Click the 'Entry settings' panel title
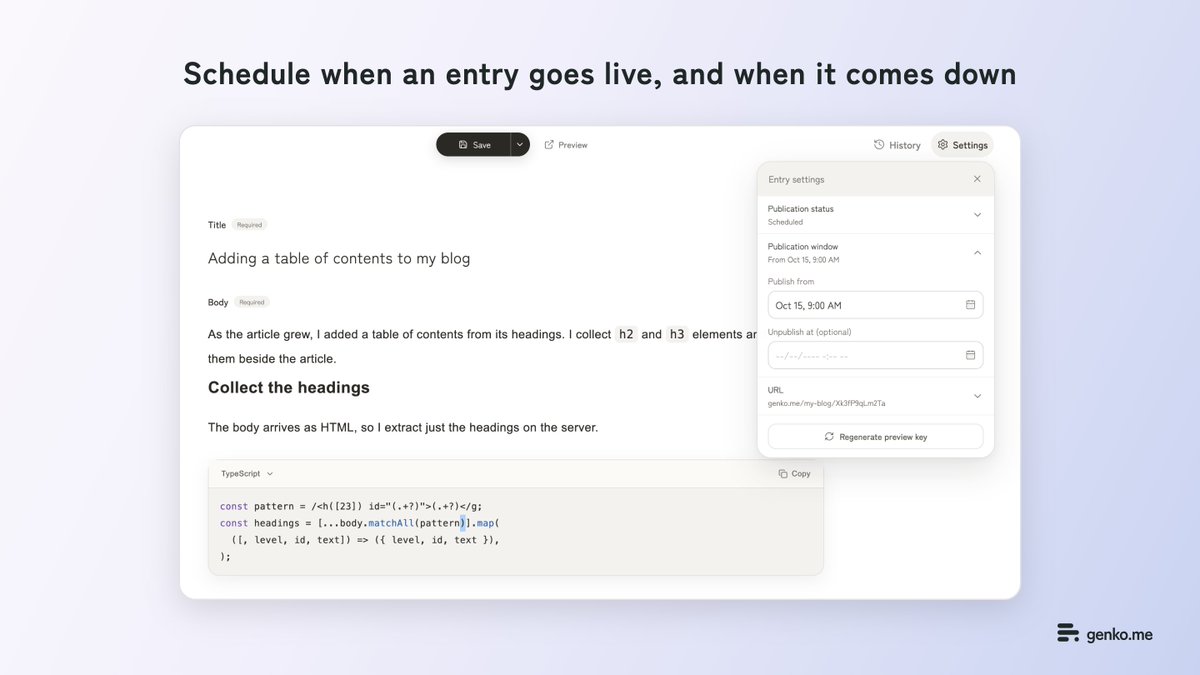This screenshot has height=675, width=1200. pos(796,180)
